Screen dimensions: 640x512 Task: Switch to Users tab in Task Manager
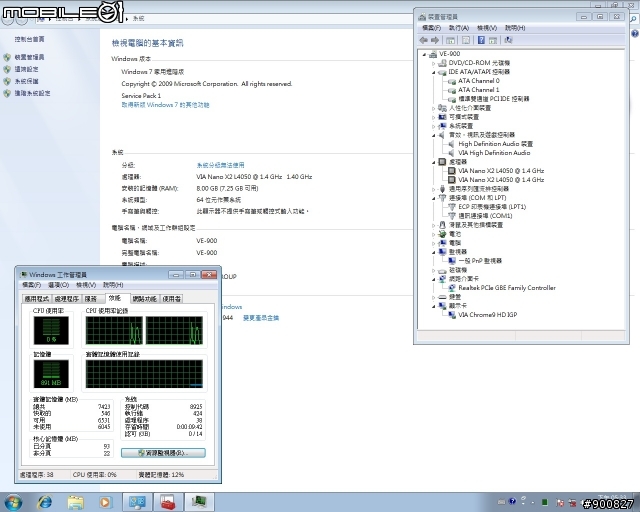[171, 299]
